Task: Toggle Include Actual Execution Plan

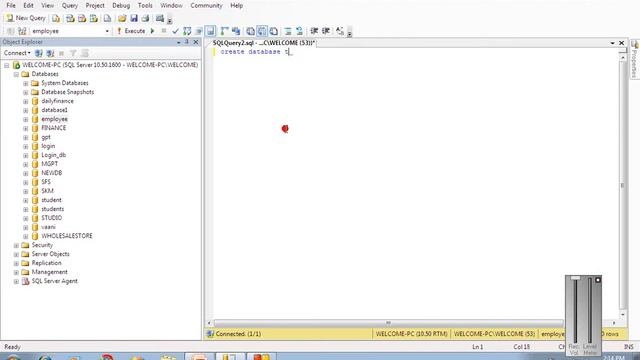Action: [224, 31]
